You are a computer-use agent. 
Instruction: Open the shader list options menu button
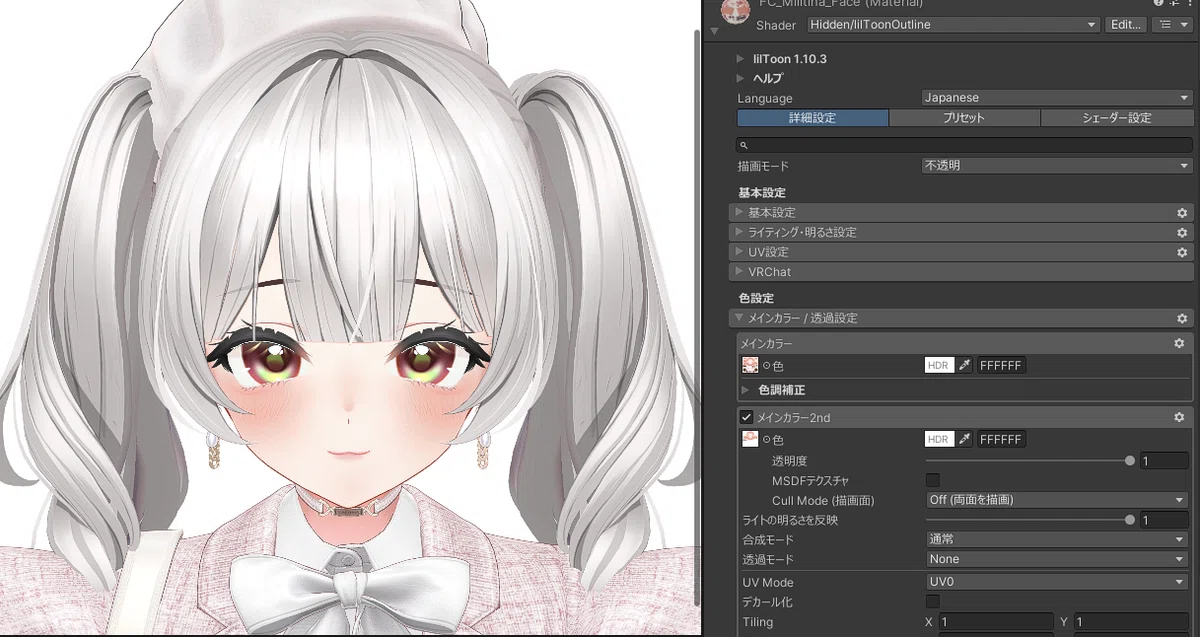tap(1172, 25)
